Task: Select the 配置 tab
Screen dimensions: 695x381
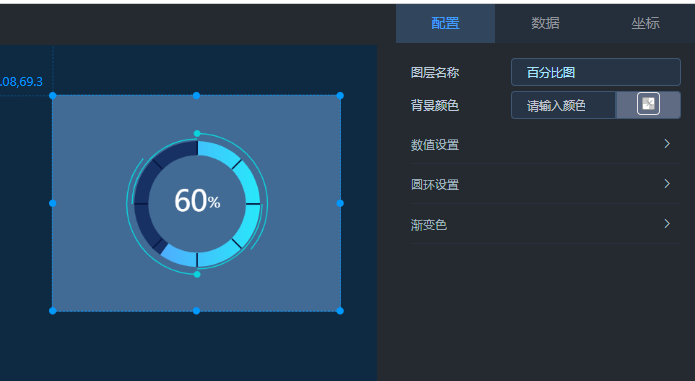Action: [445, 23]
